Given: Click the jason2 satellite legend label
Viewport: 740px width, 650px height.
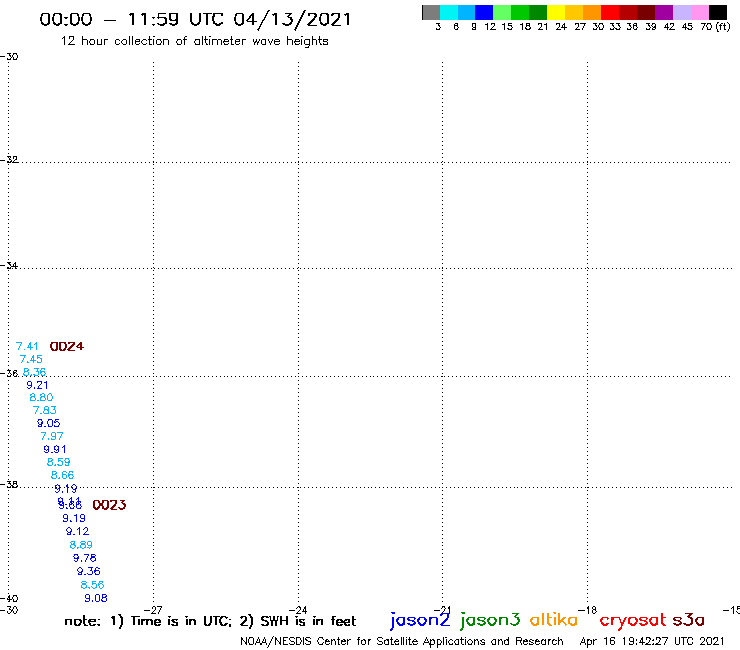Looking at the screenshot, I should [x=420, y=619].
